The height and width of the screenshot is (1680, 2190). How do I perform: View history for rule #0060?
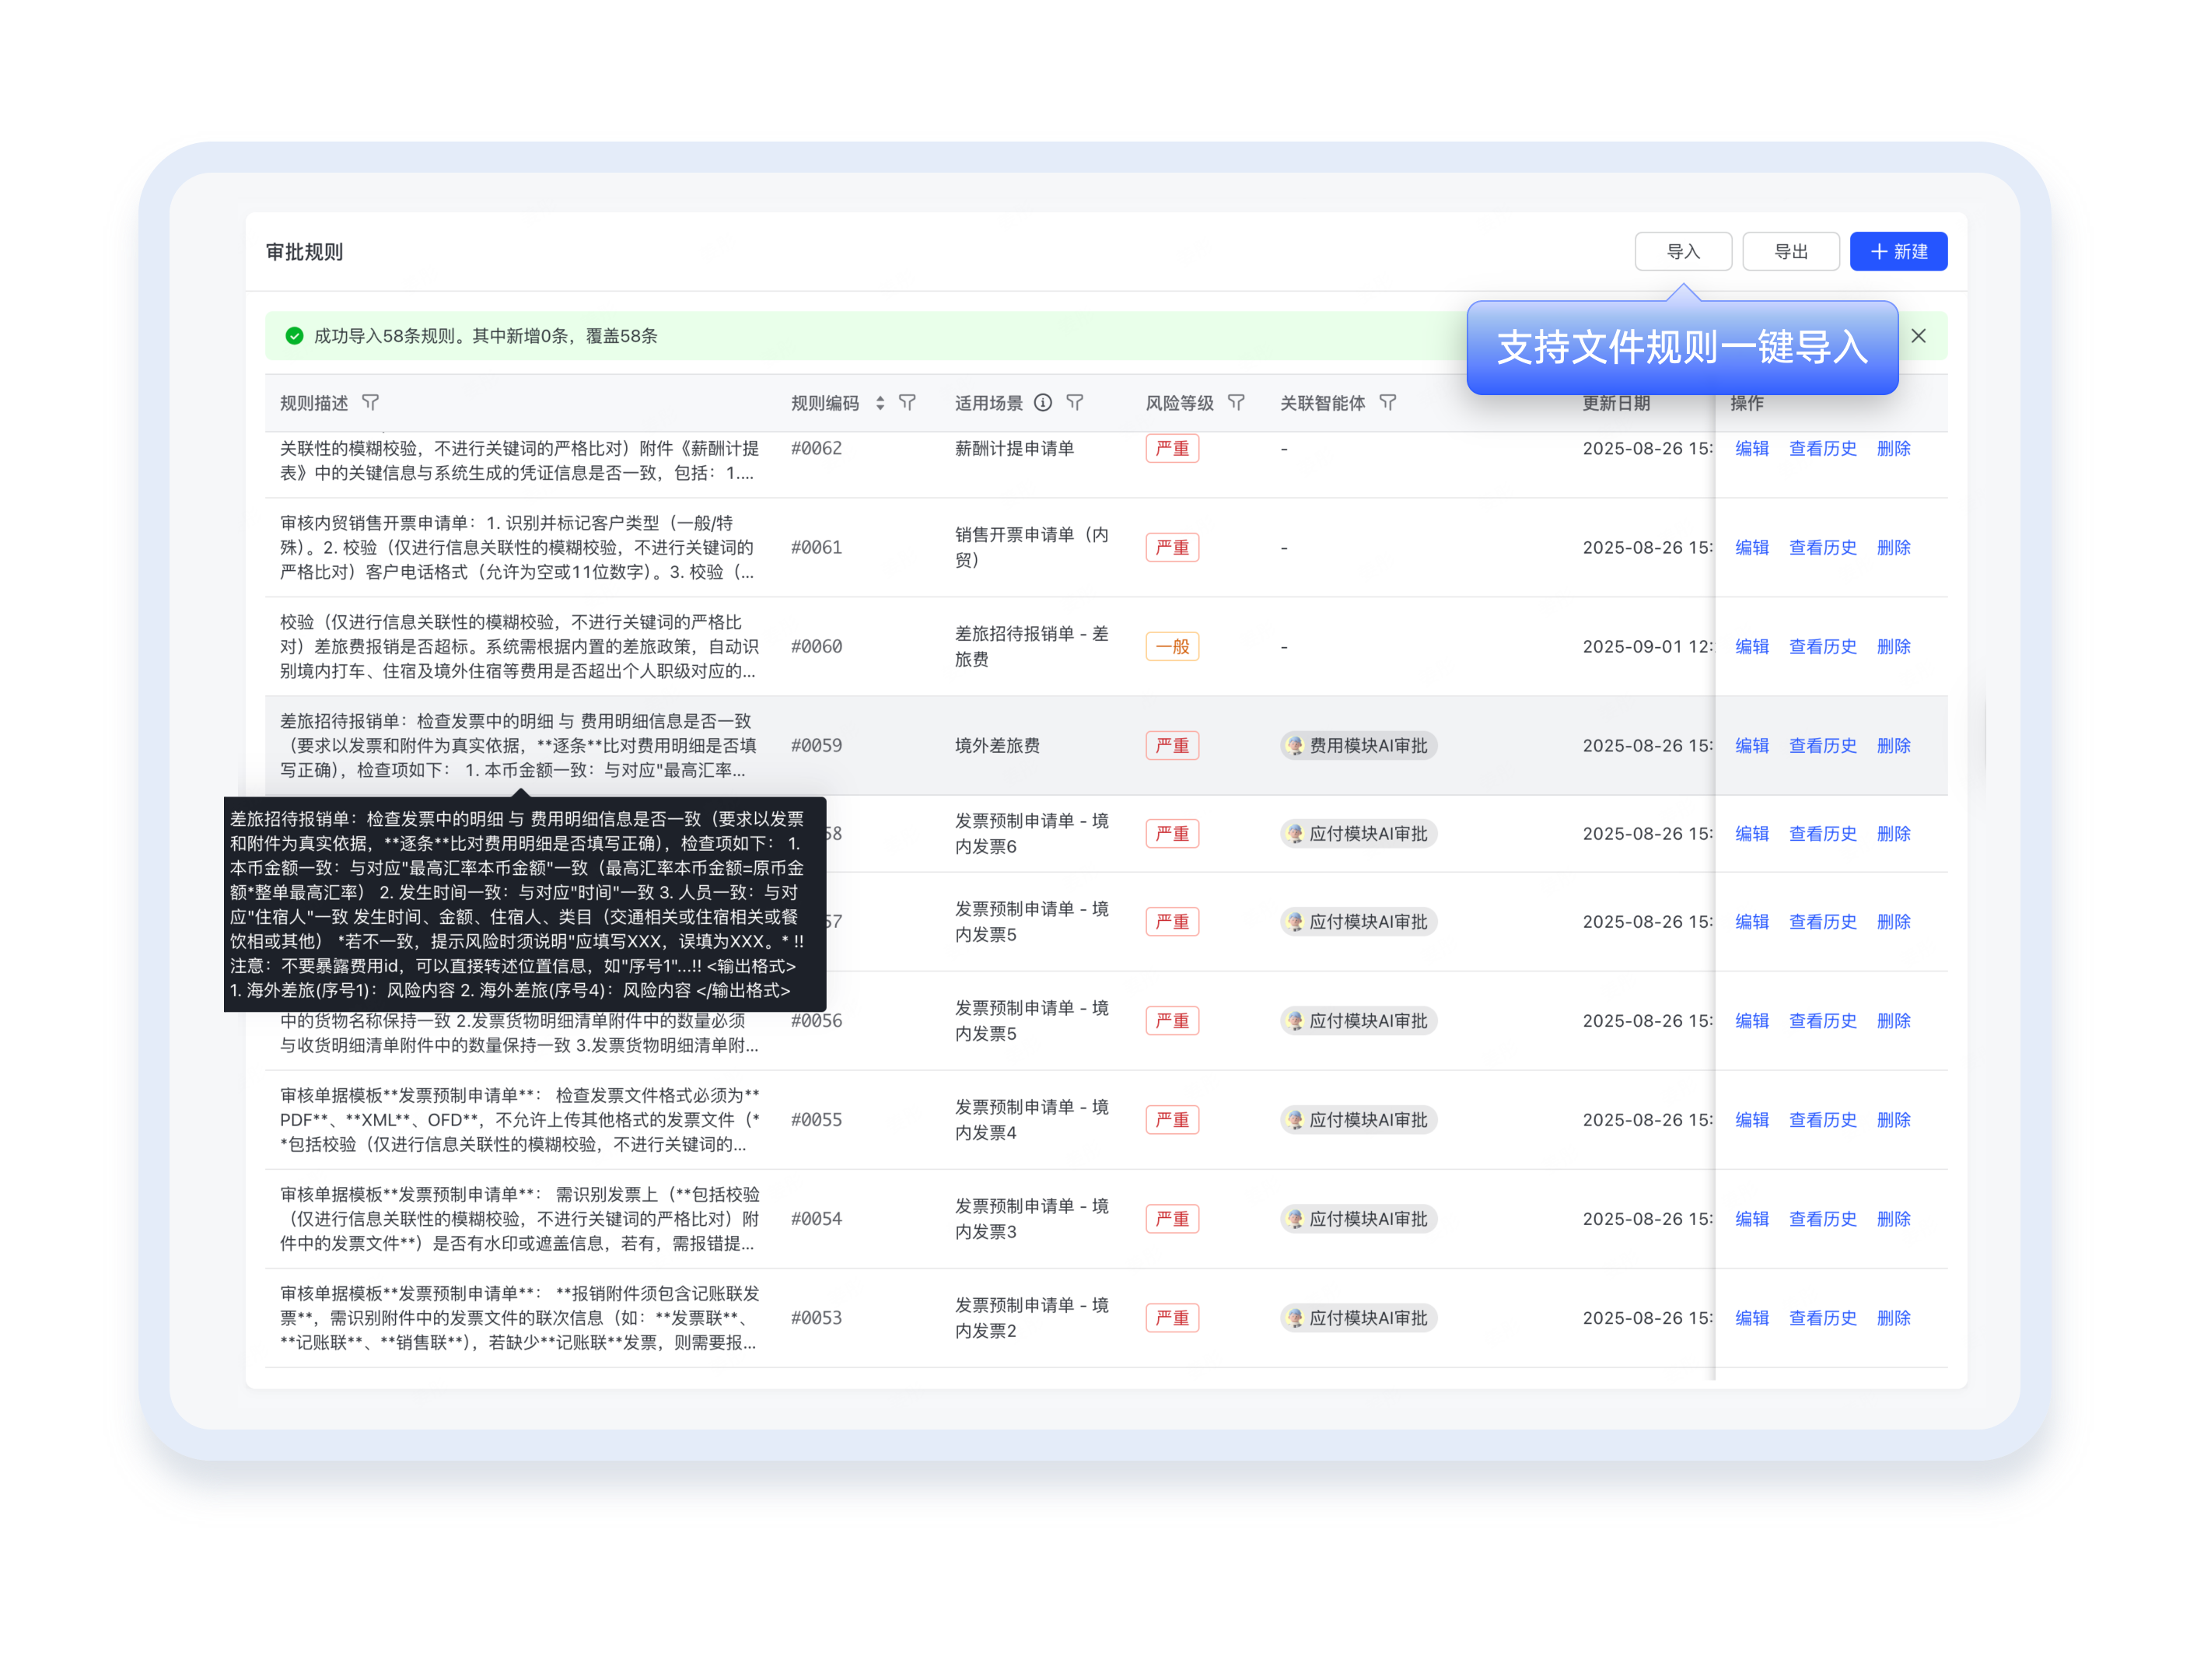(x=1822, y=646)
